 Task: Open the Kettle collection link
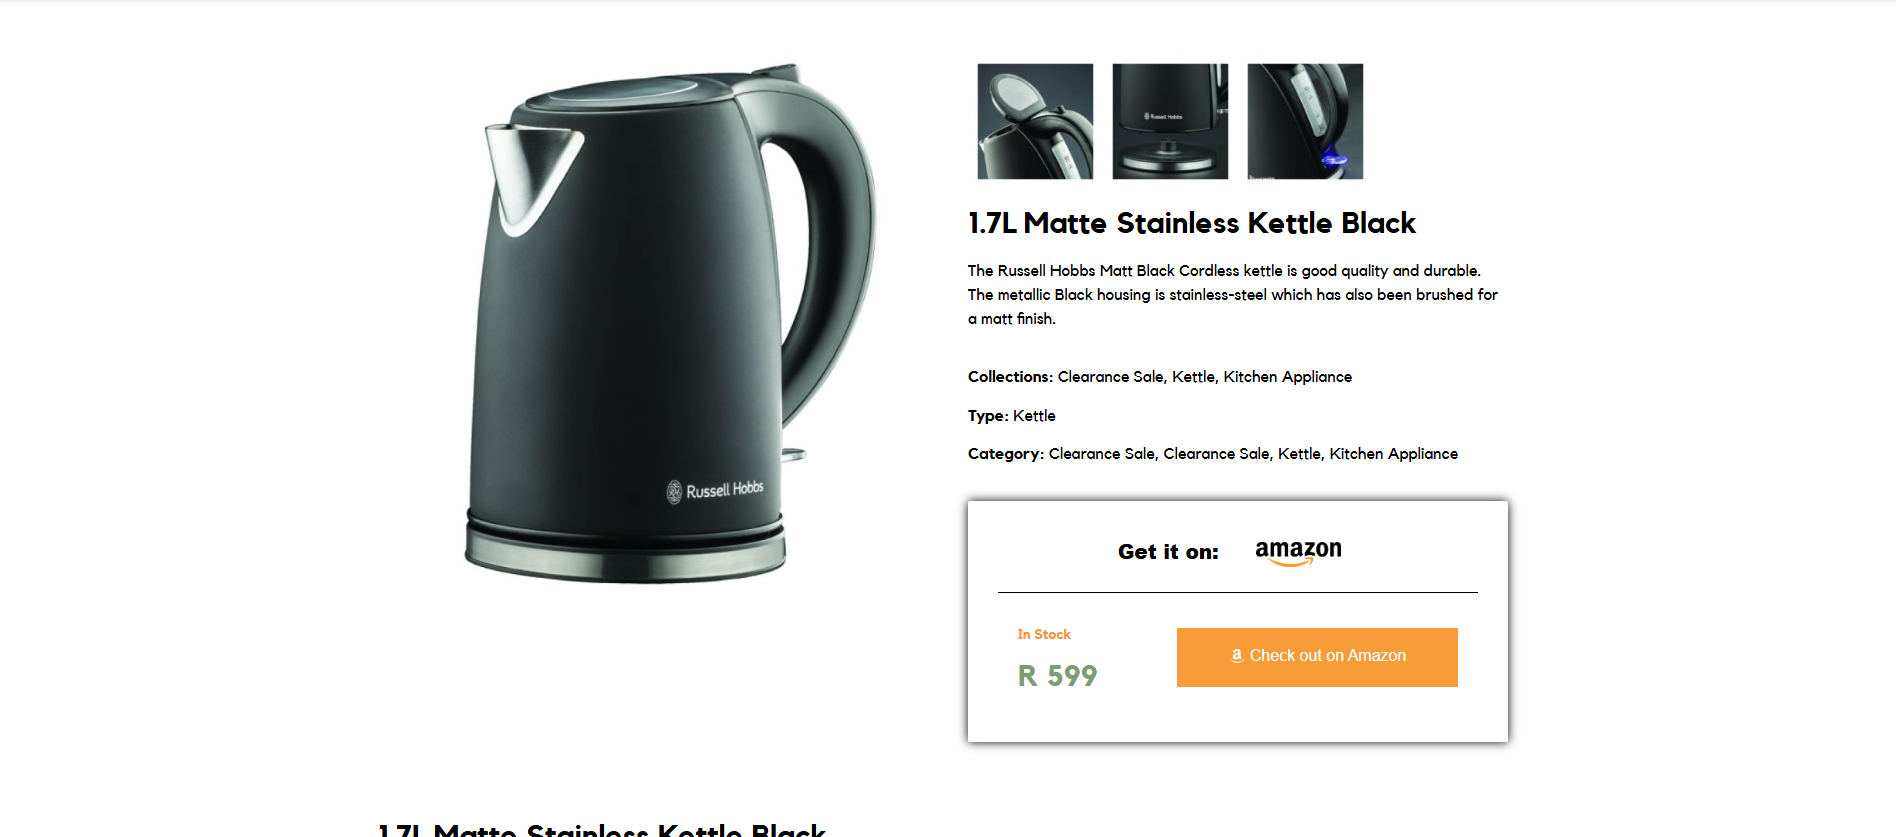tap(1193, 377)
